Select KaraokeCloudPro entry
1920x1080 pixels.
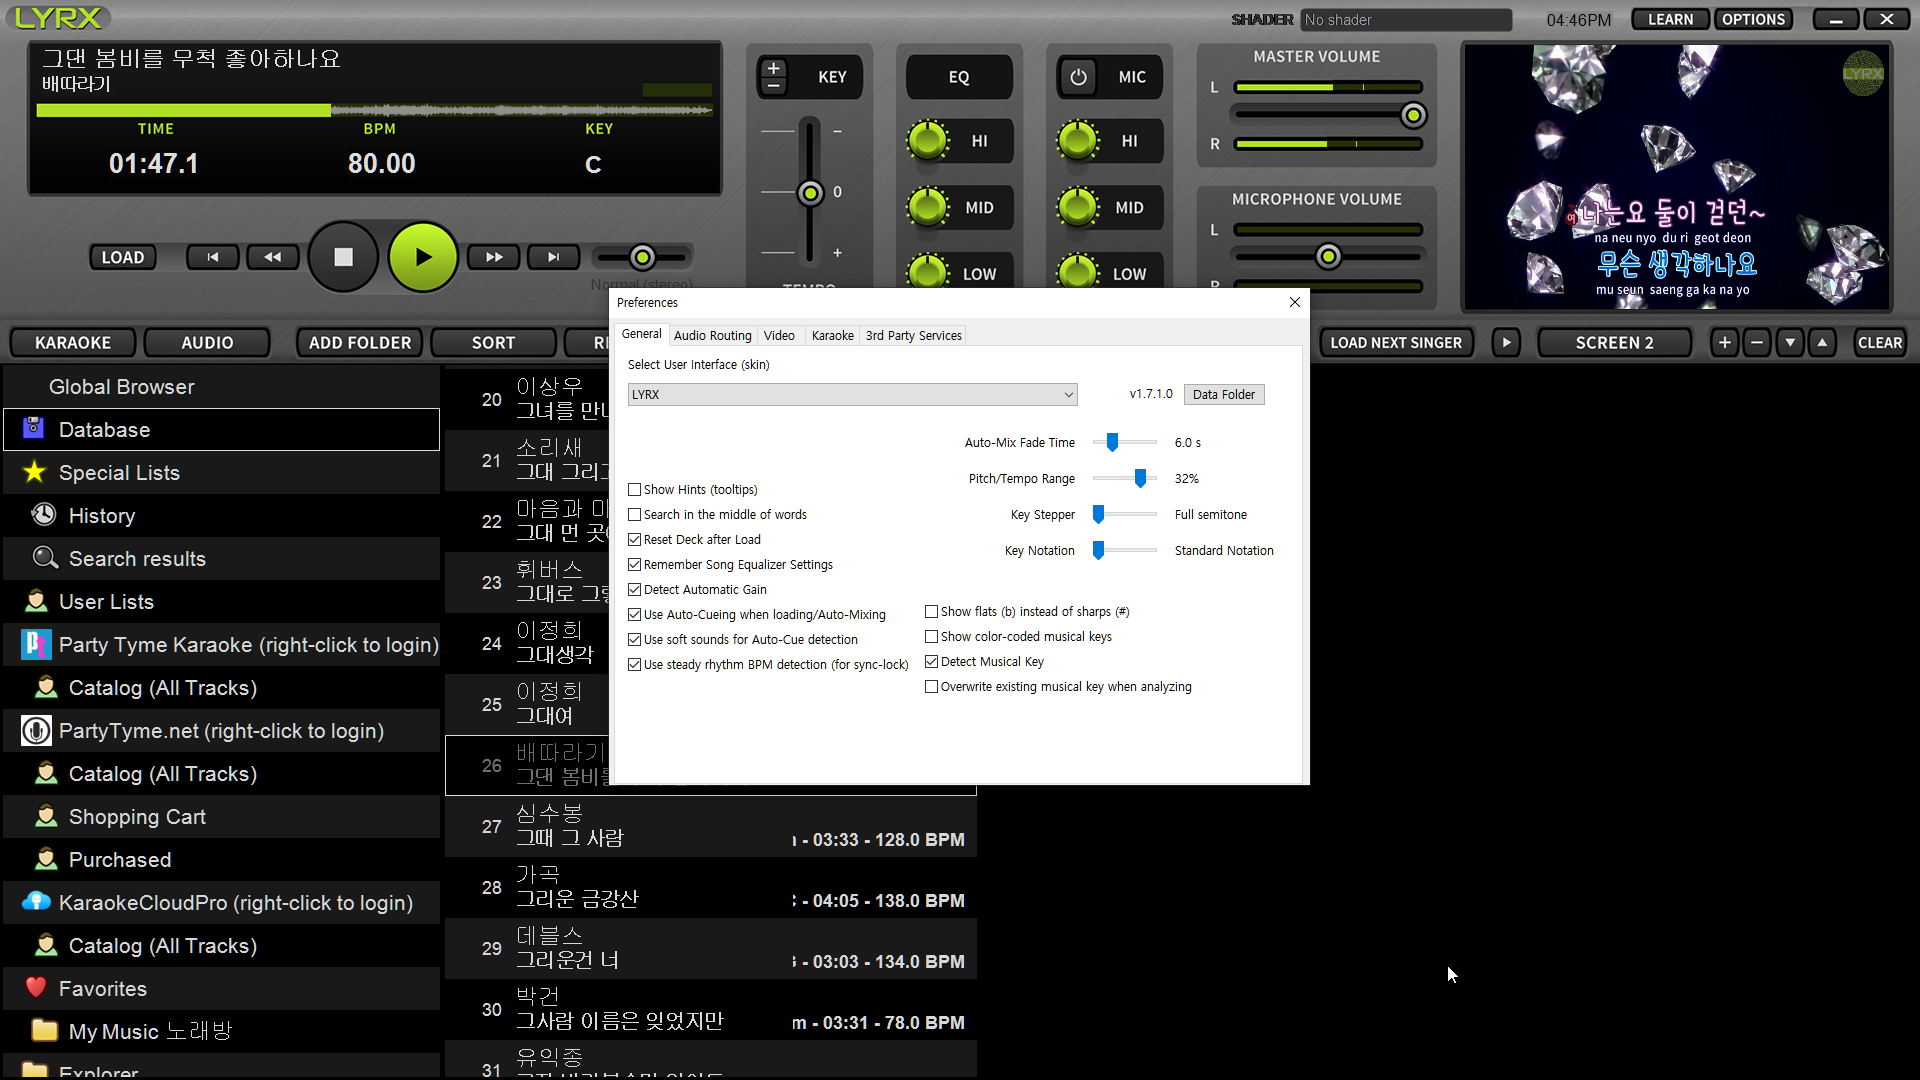[x=222, y=903]
